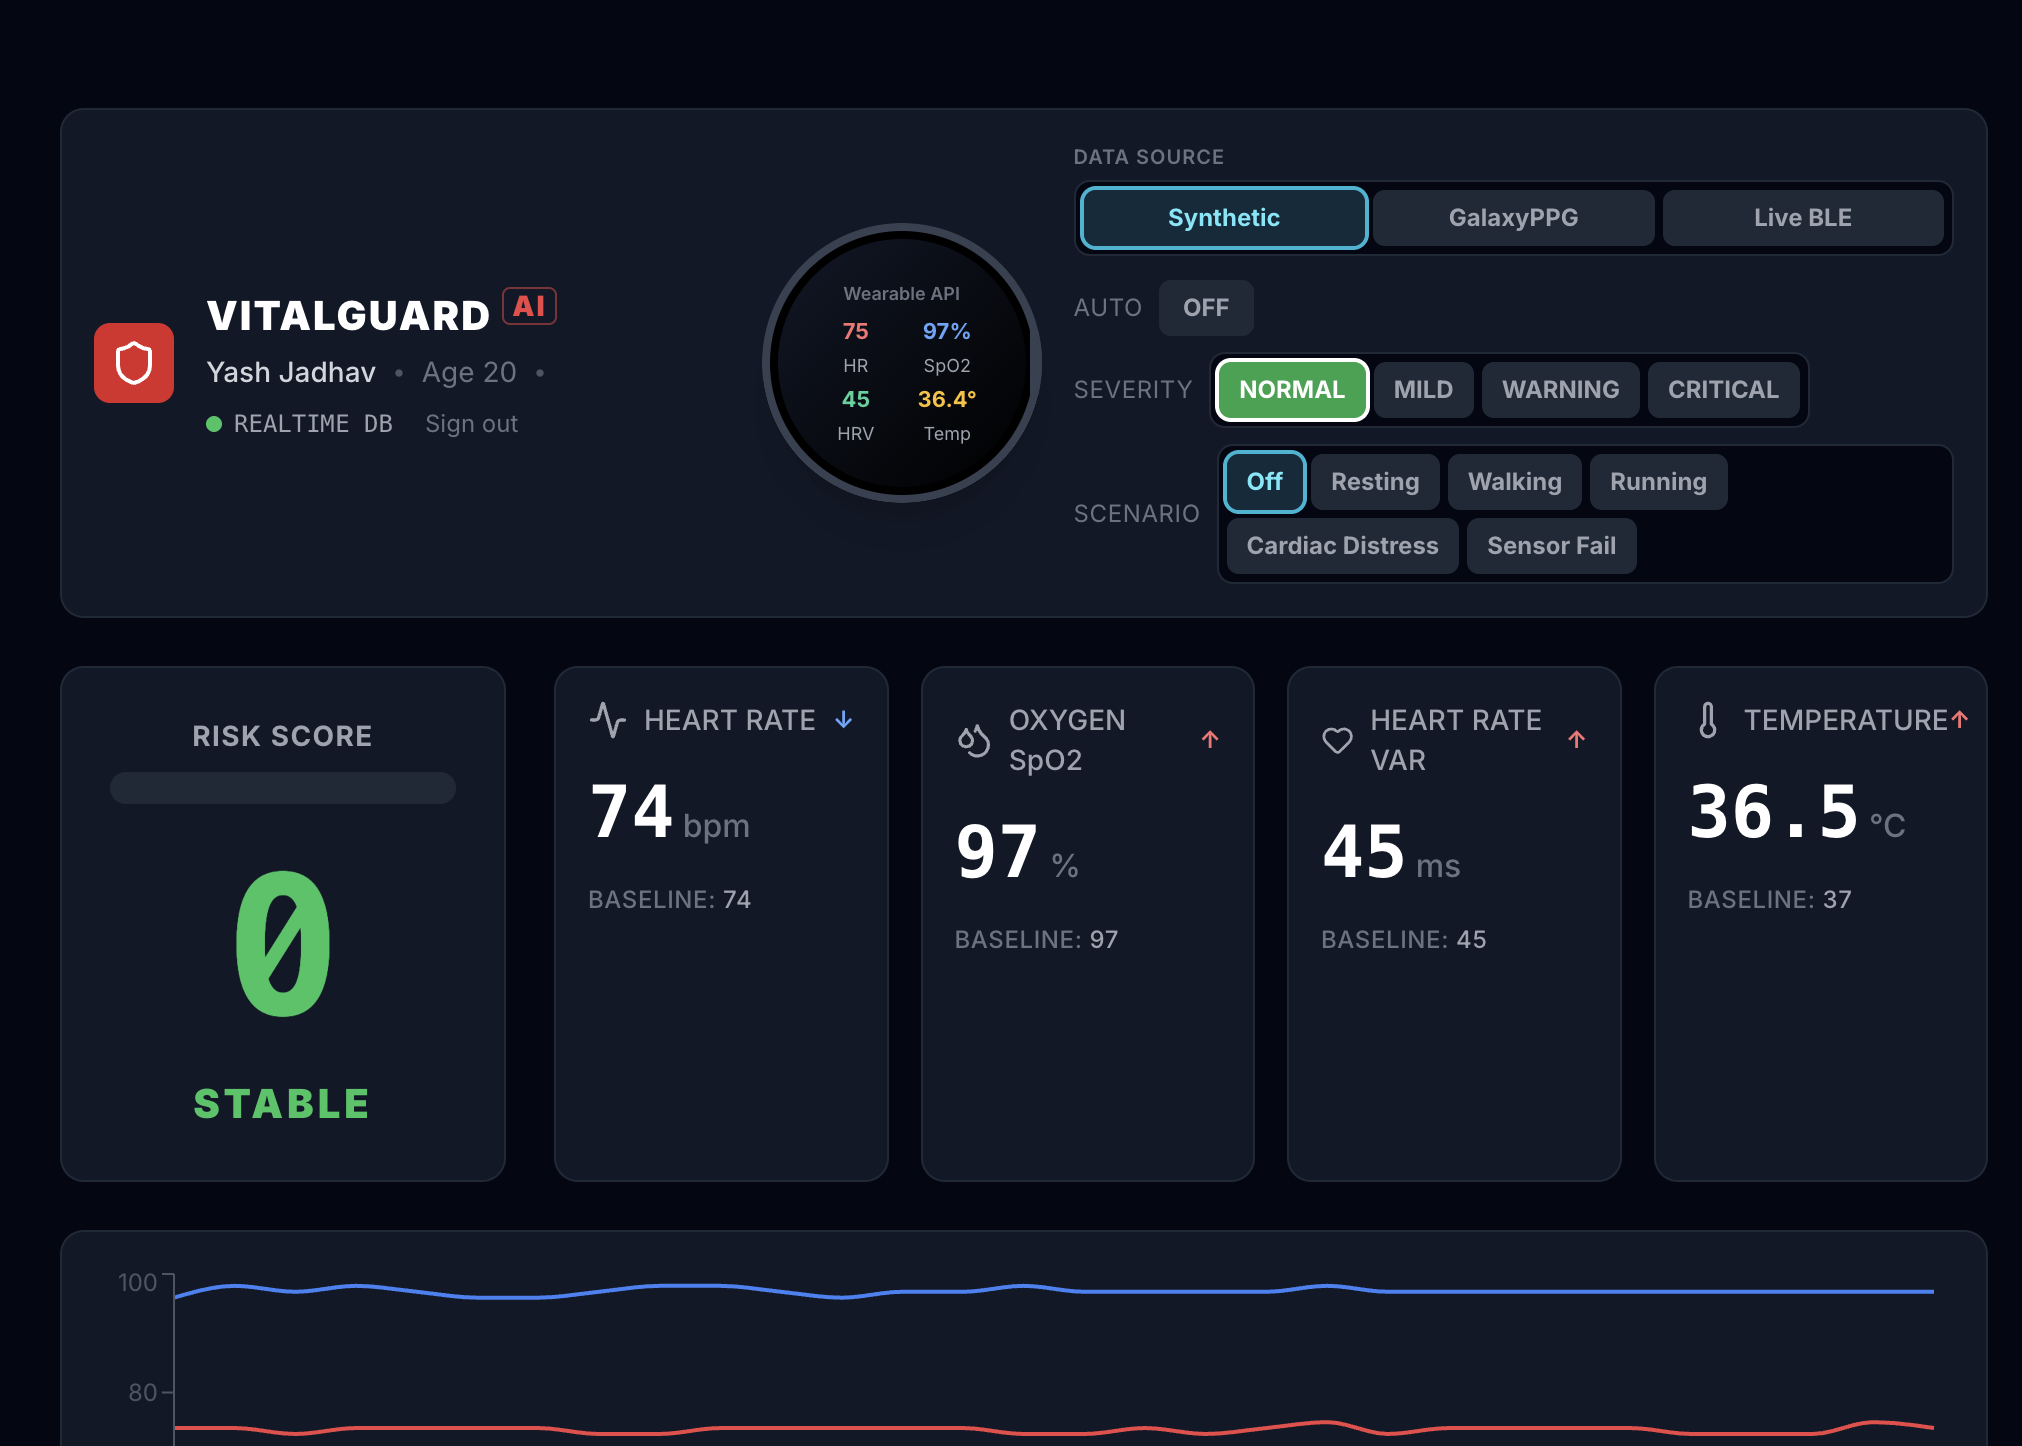The image size is (2022, 1446).
Task: Activate the Cardiac Distress scenario
Action: click(x=1341, y=546)
